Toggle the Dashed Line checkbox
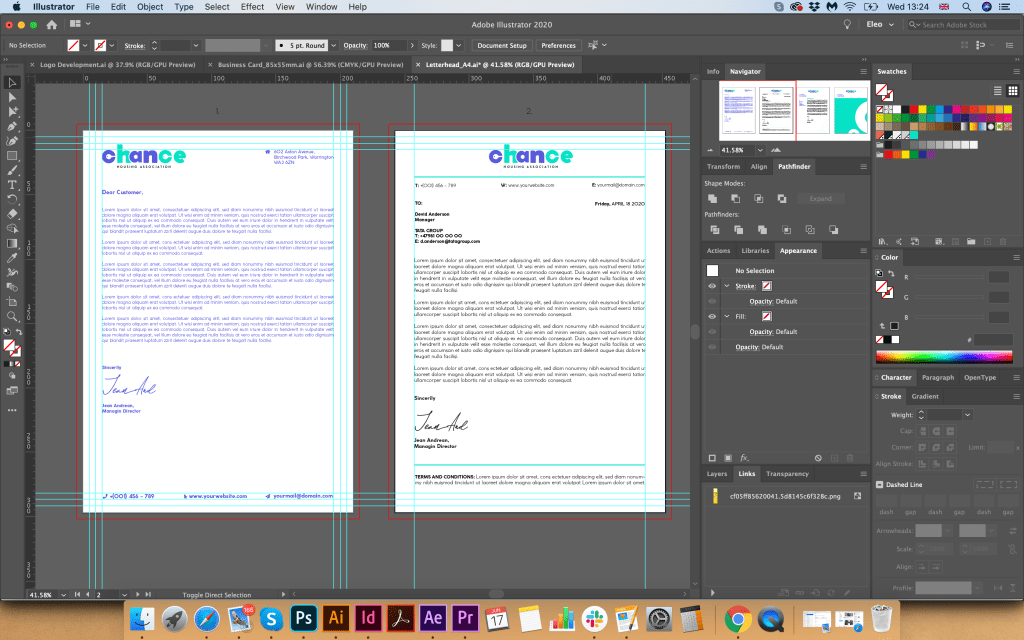This screenshot has height=640, width=1024. tap(879, 485)
